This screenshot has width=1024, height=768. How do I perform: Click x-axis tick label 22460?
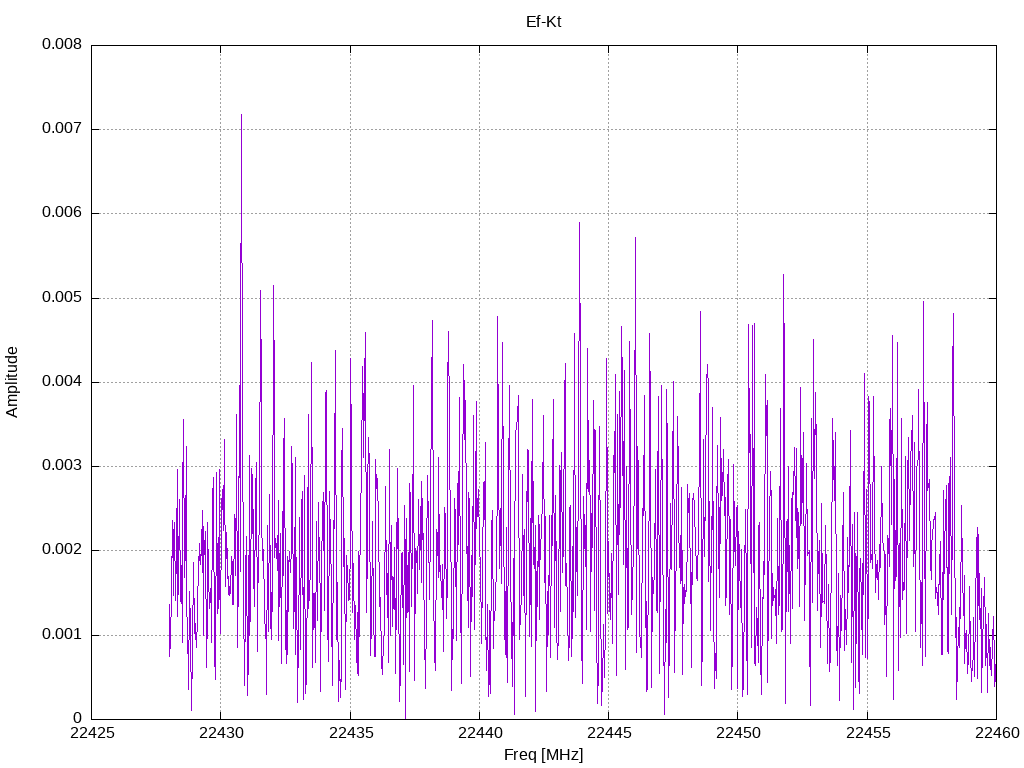(x=997, y=733)
